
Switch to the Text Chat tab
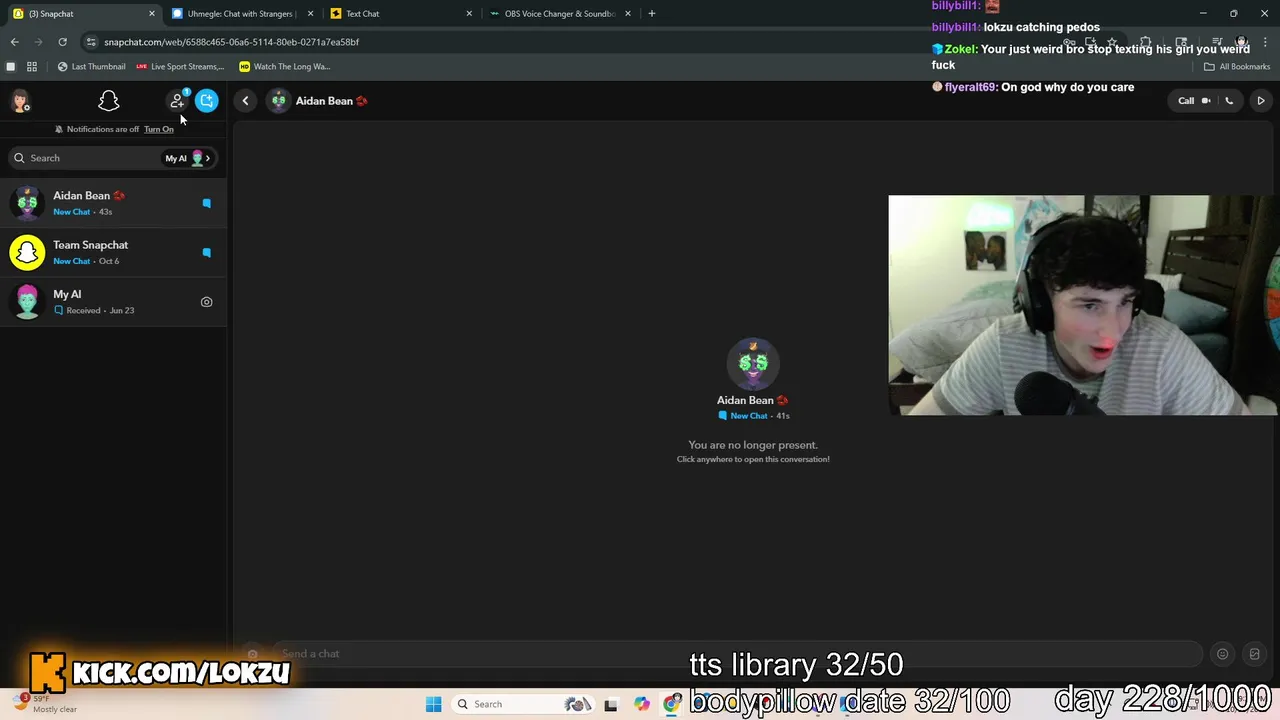(400, 14)
